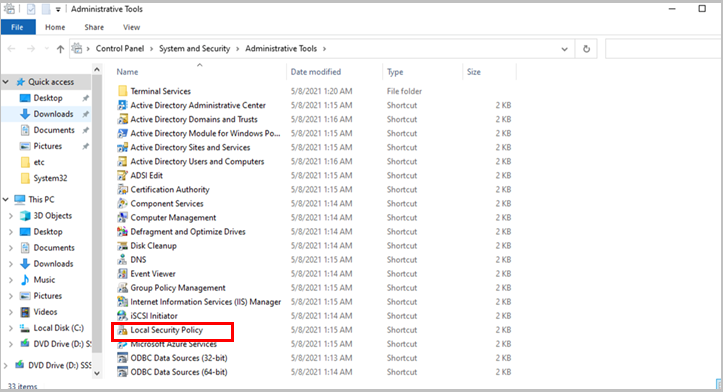Image resolution: width=723 pixels, height=392 pixels.
Task: Select Active Directory Domains and Trusts icon
Action: 122,119
